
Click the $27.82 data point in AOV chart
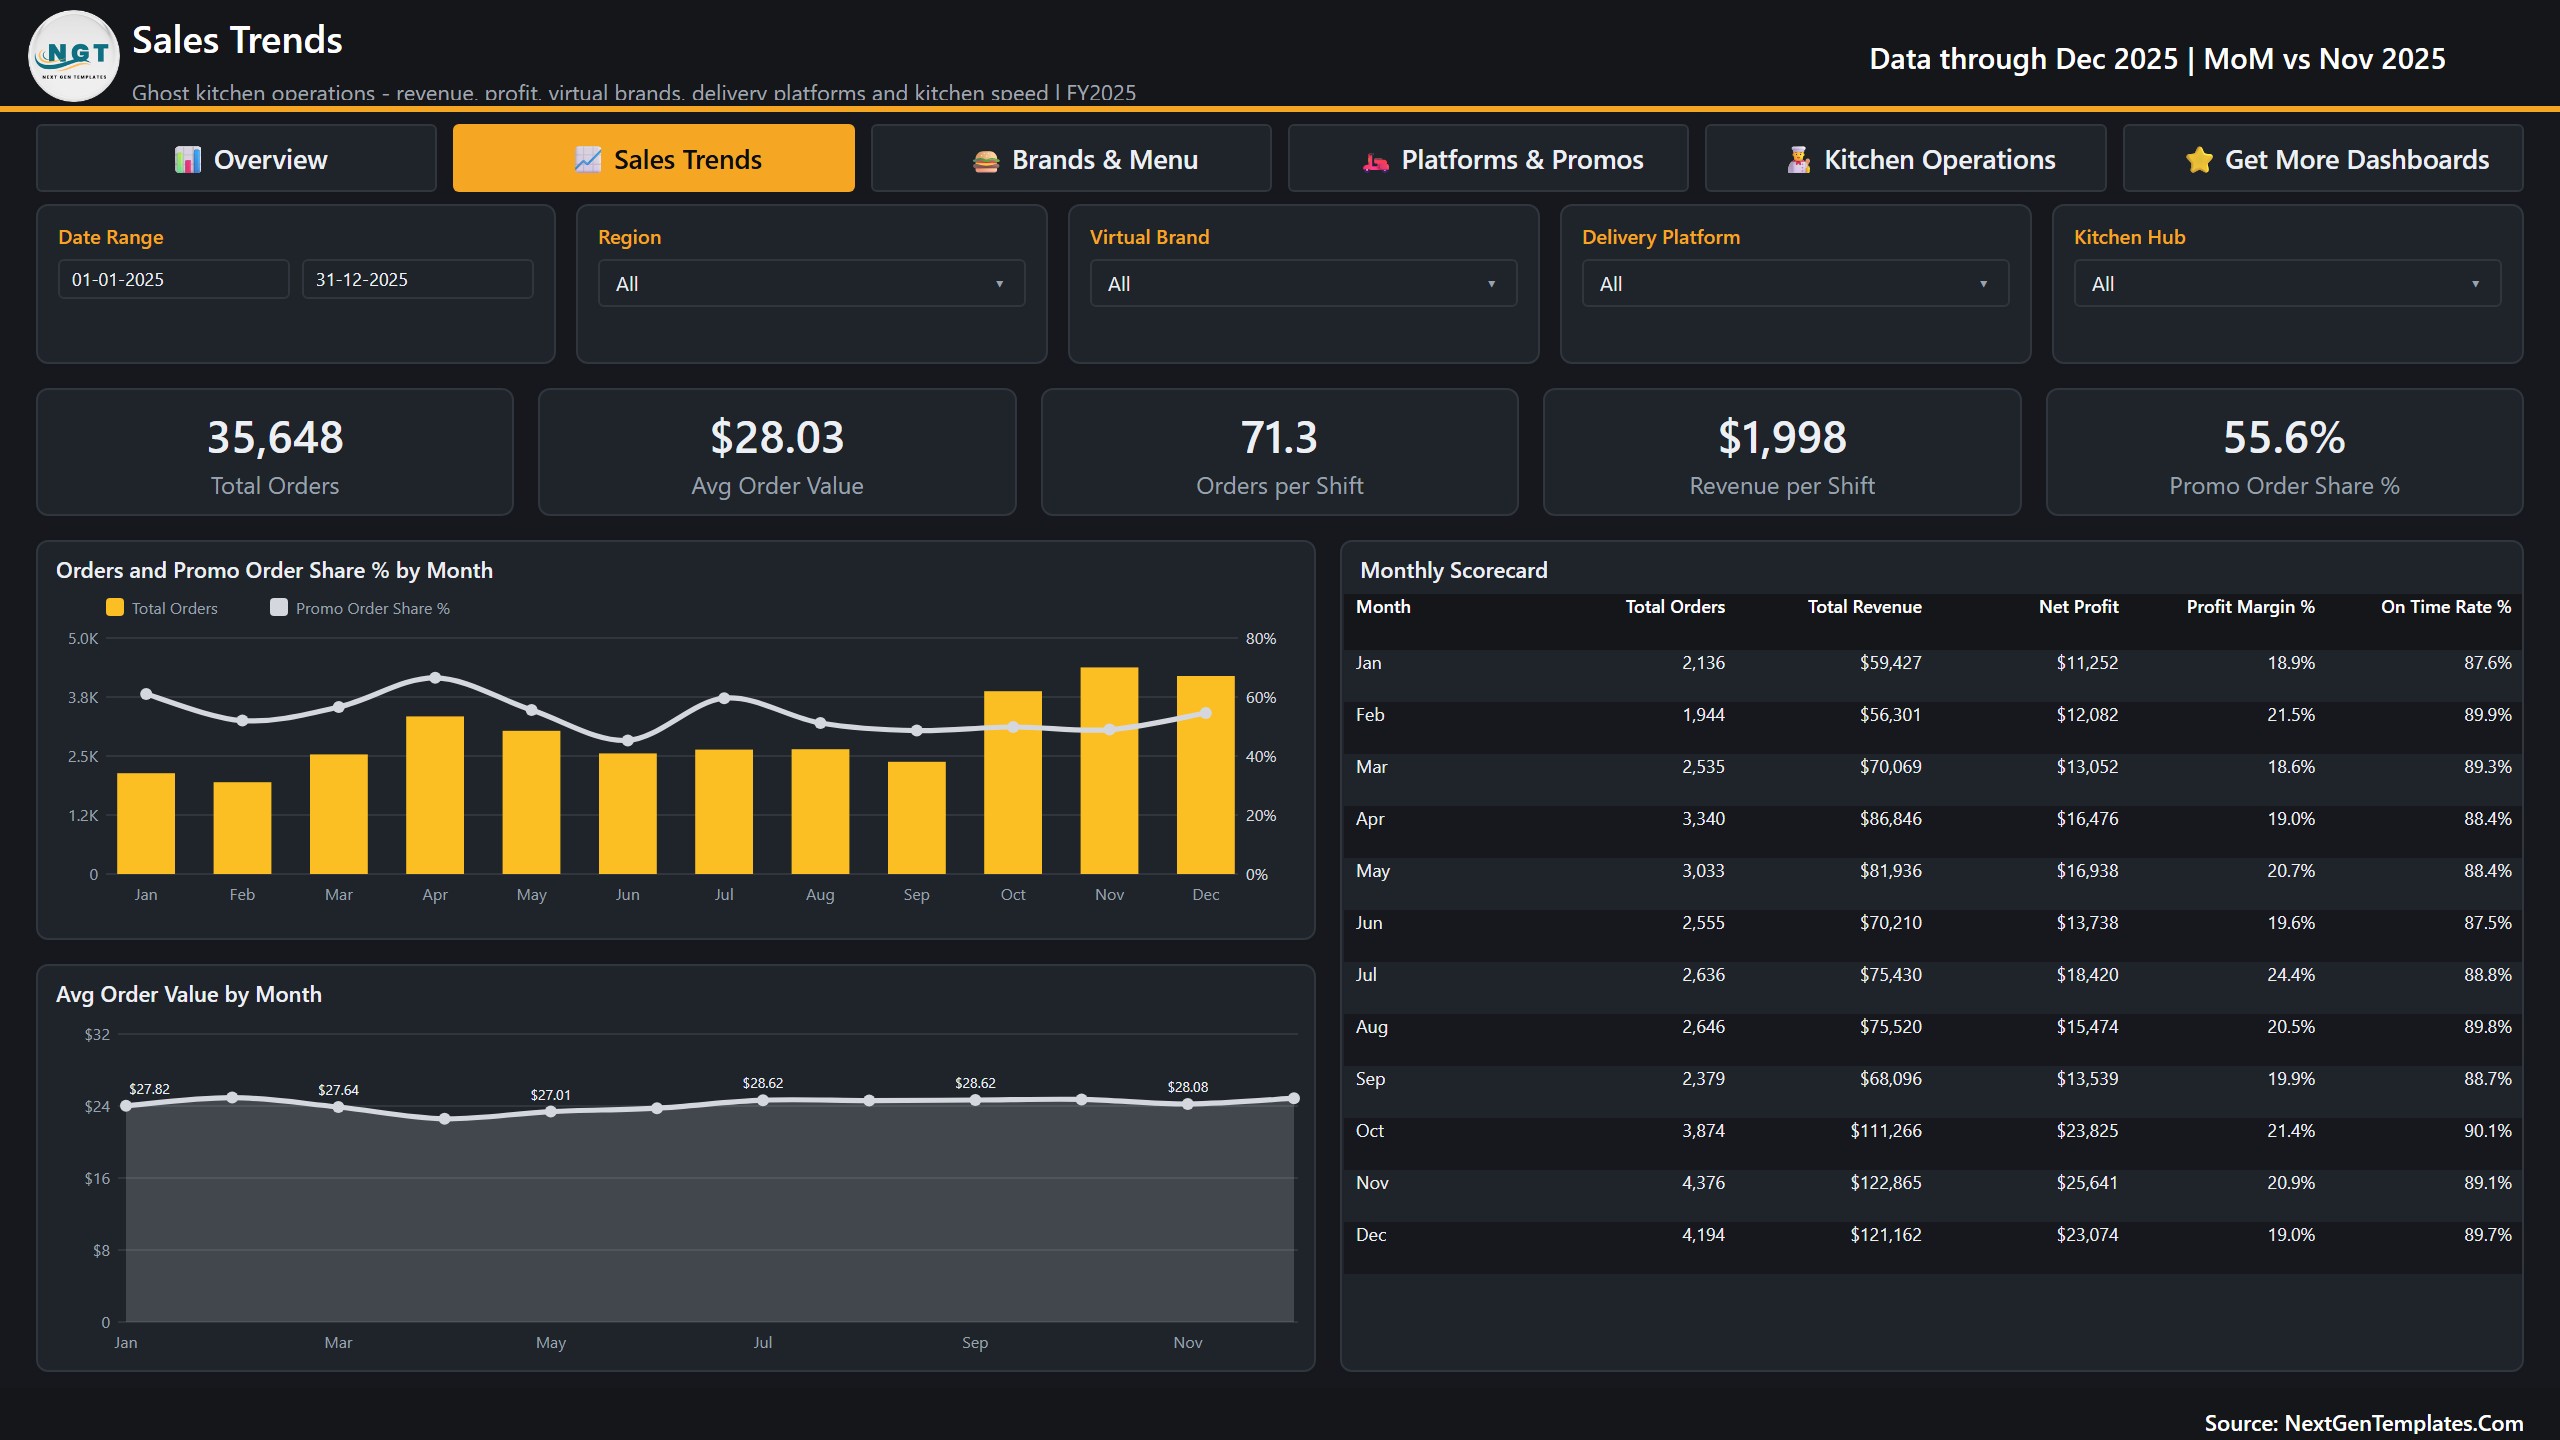pos(126,1106)
